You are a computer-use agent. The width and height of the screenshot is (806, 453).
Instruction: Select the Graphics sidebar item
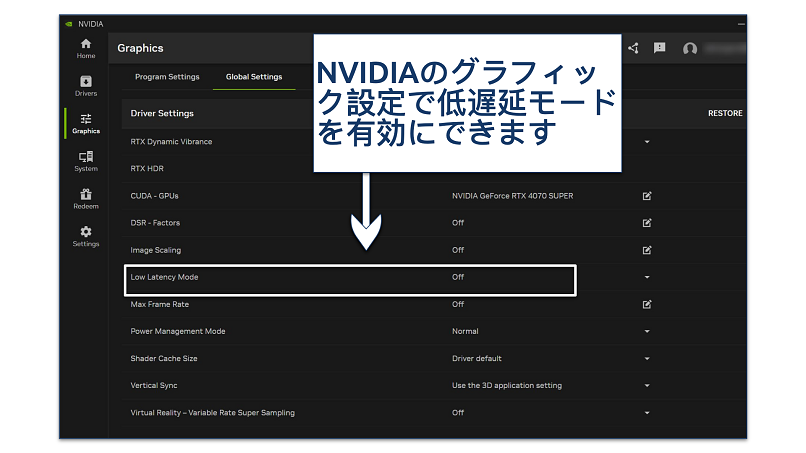coord(86,124)
